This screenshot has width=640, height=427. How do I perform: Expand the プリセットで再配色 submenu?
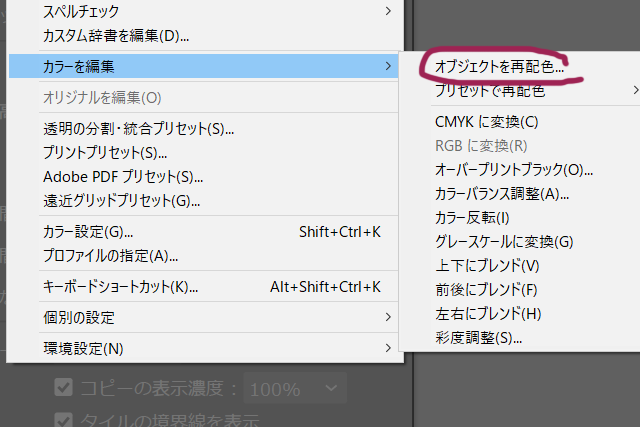point(490,92)
